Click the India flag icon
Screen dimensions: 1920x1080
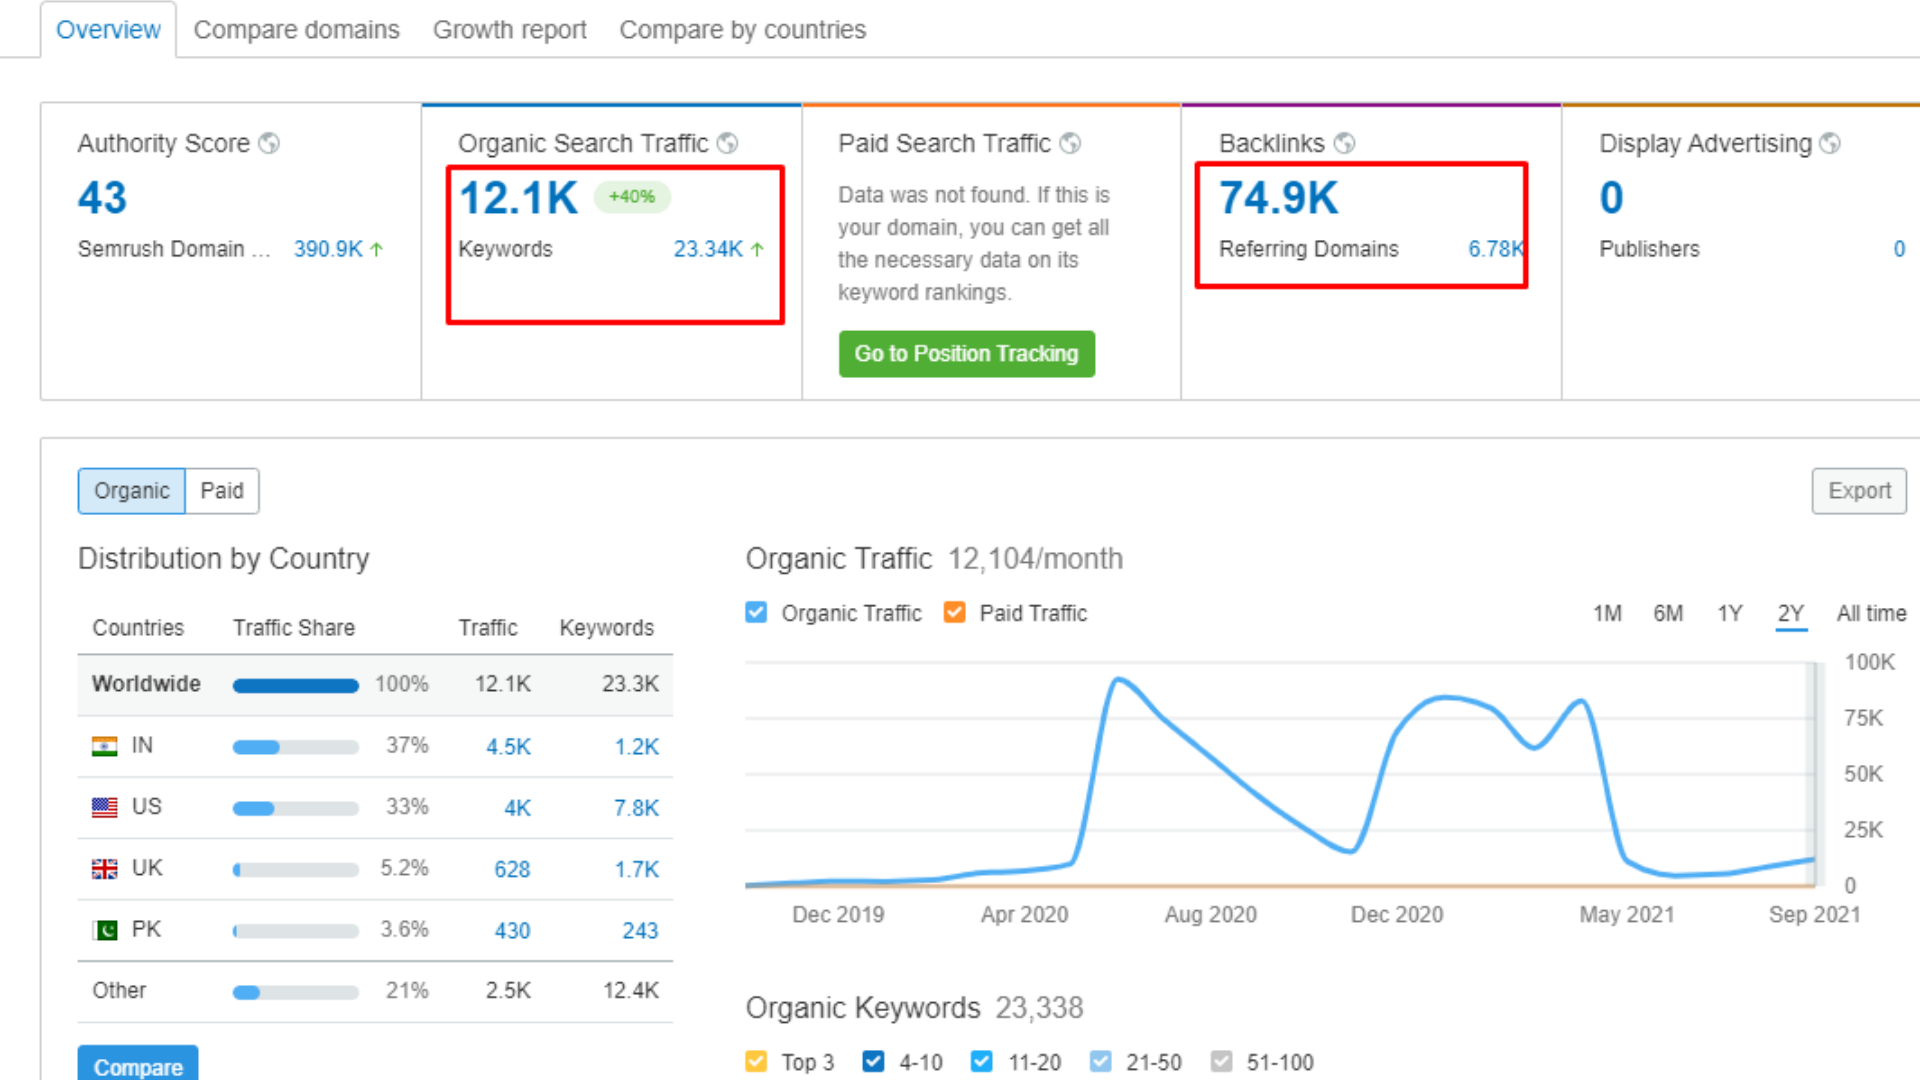pos(104,747)
